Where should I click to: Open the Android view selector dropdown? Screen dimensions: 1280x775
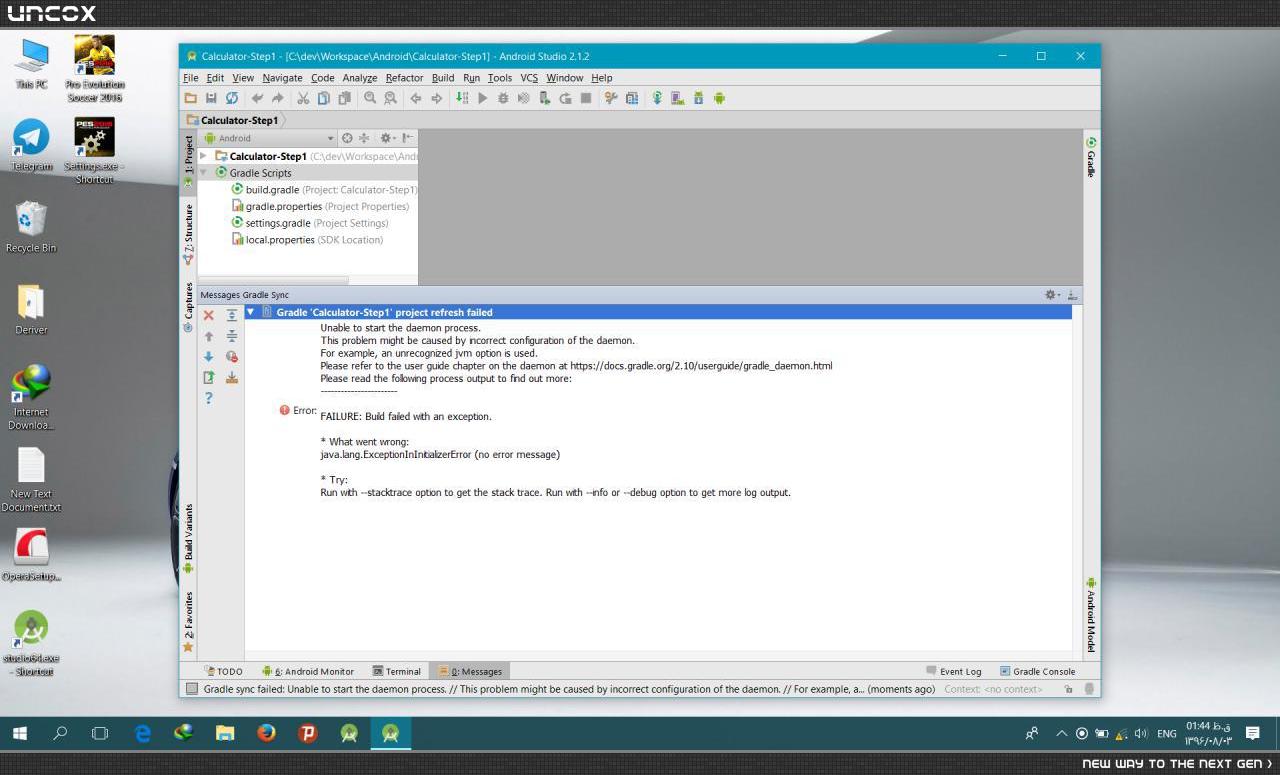tap(268, 138)
